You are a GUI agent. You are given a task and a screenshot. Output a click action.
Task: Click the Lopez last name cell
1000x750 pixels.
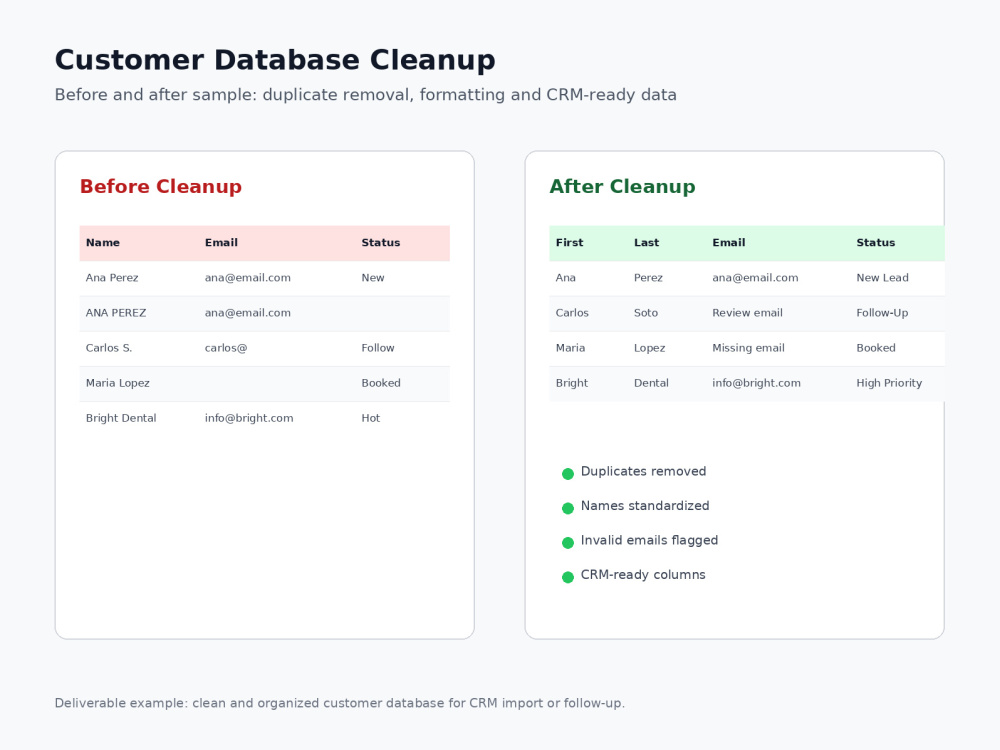[649, 348]
